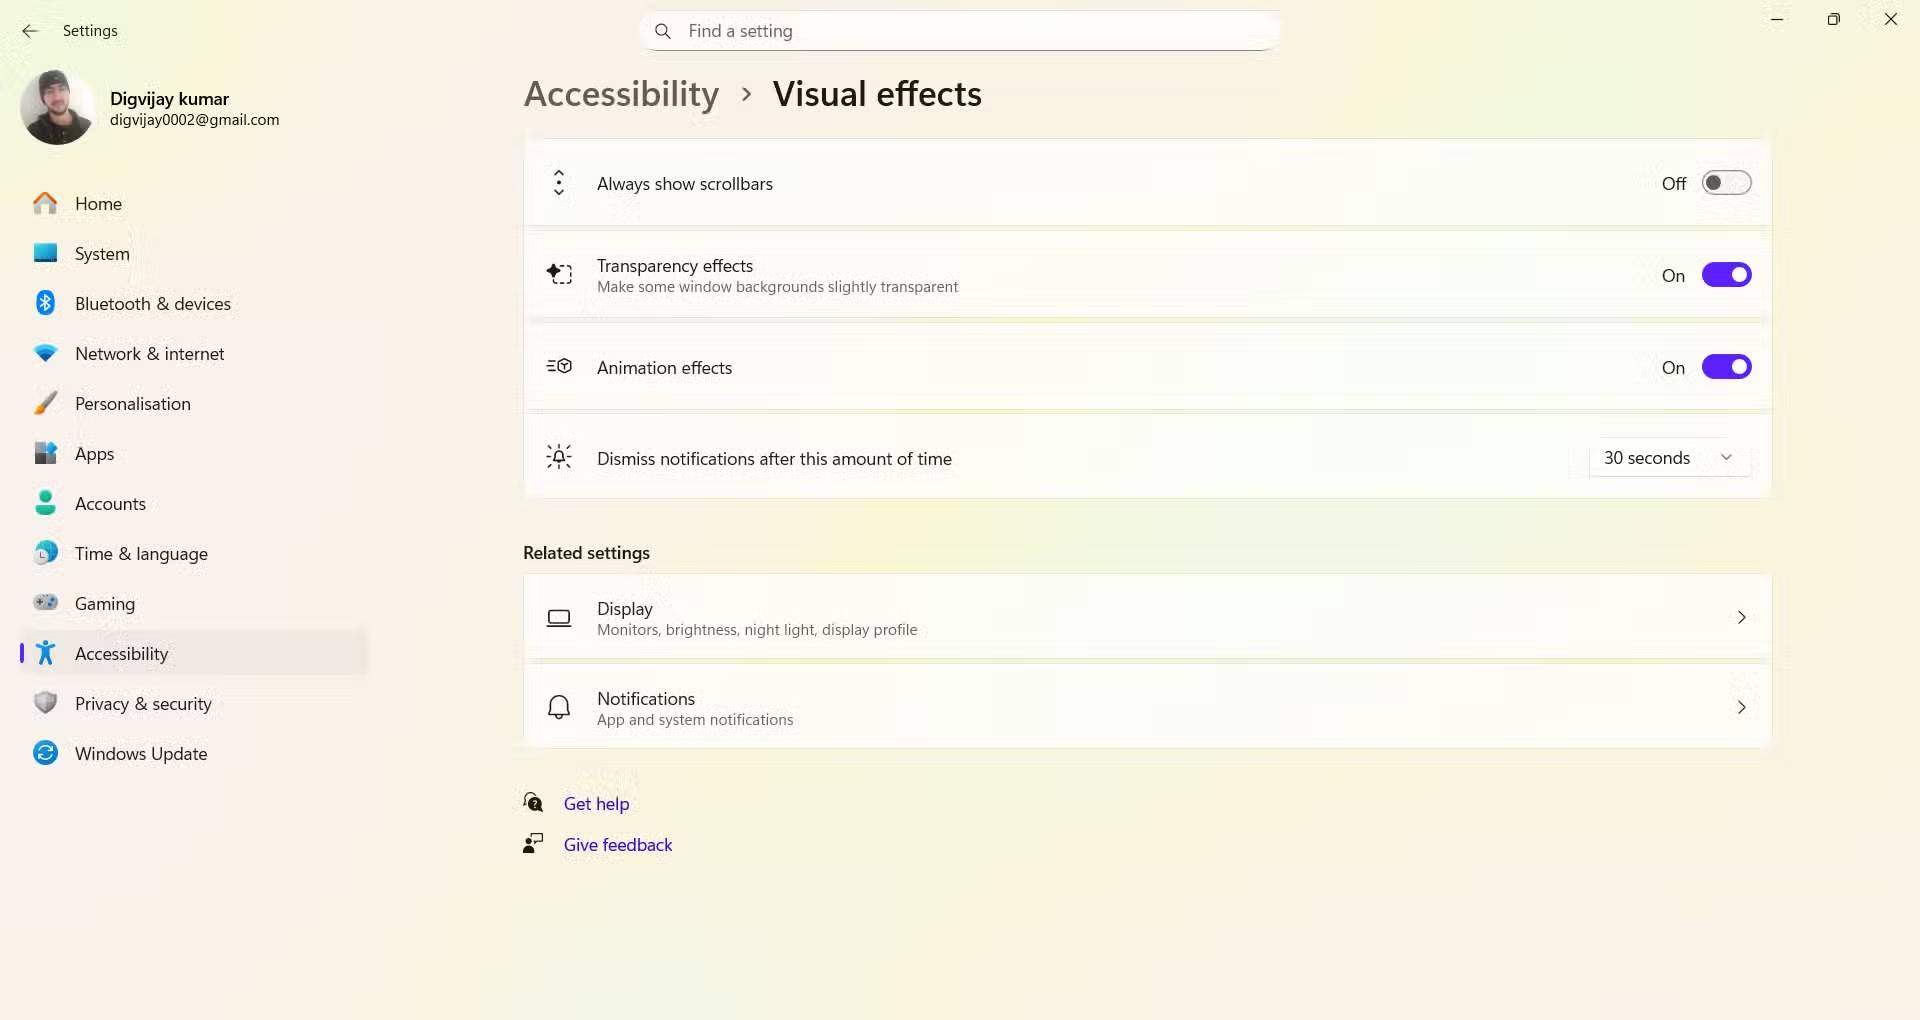The height and width of the screenshot is (1020, 1920).
Task: Click the Get help link
Action: coord(596,804)
